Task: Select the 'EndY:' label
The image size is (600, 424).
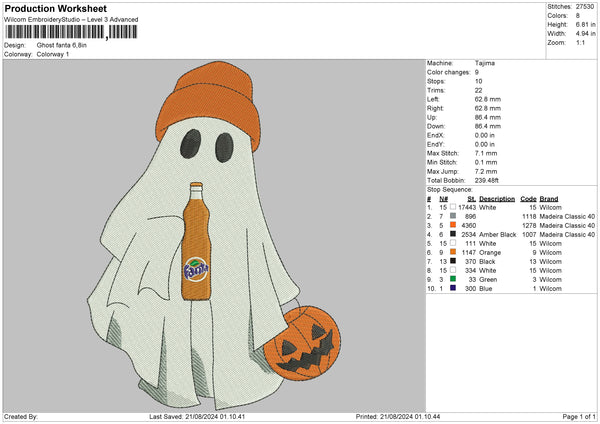Action: click(435, 144)
